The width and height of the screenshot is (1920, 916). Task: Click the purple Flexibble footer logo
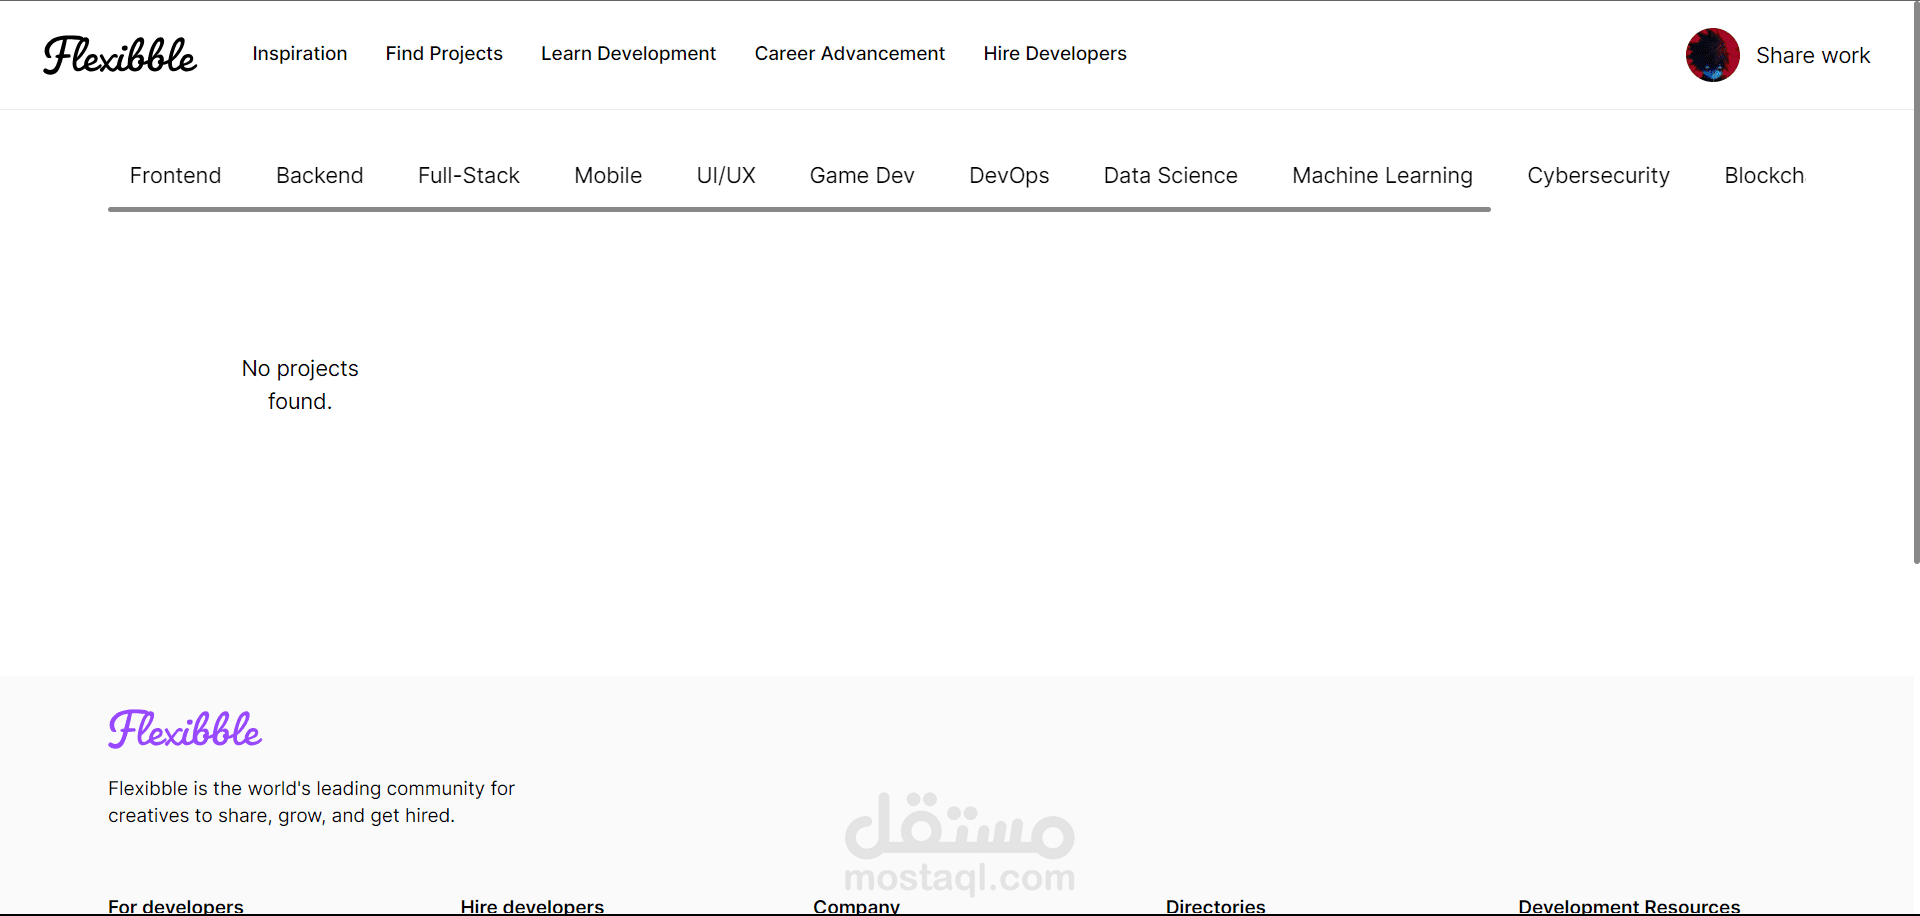[185, 729]
